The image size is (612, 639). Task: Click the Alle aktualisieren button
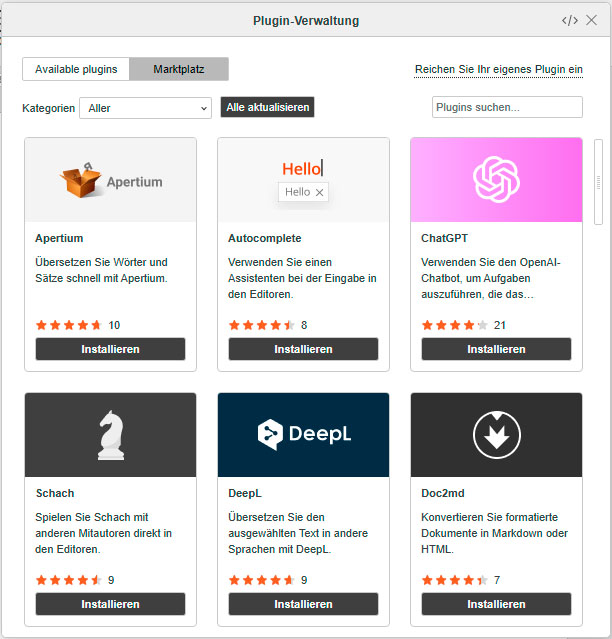point(267,107)
